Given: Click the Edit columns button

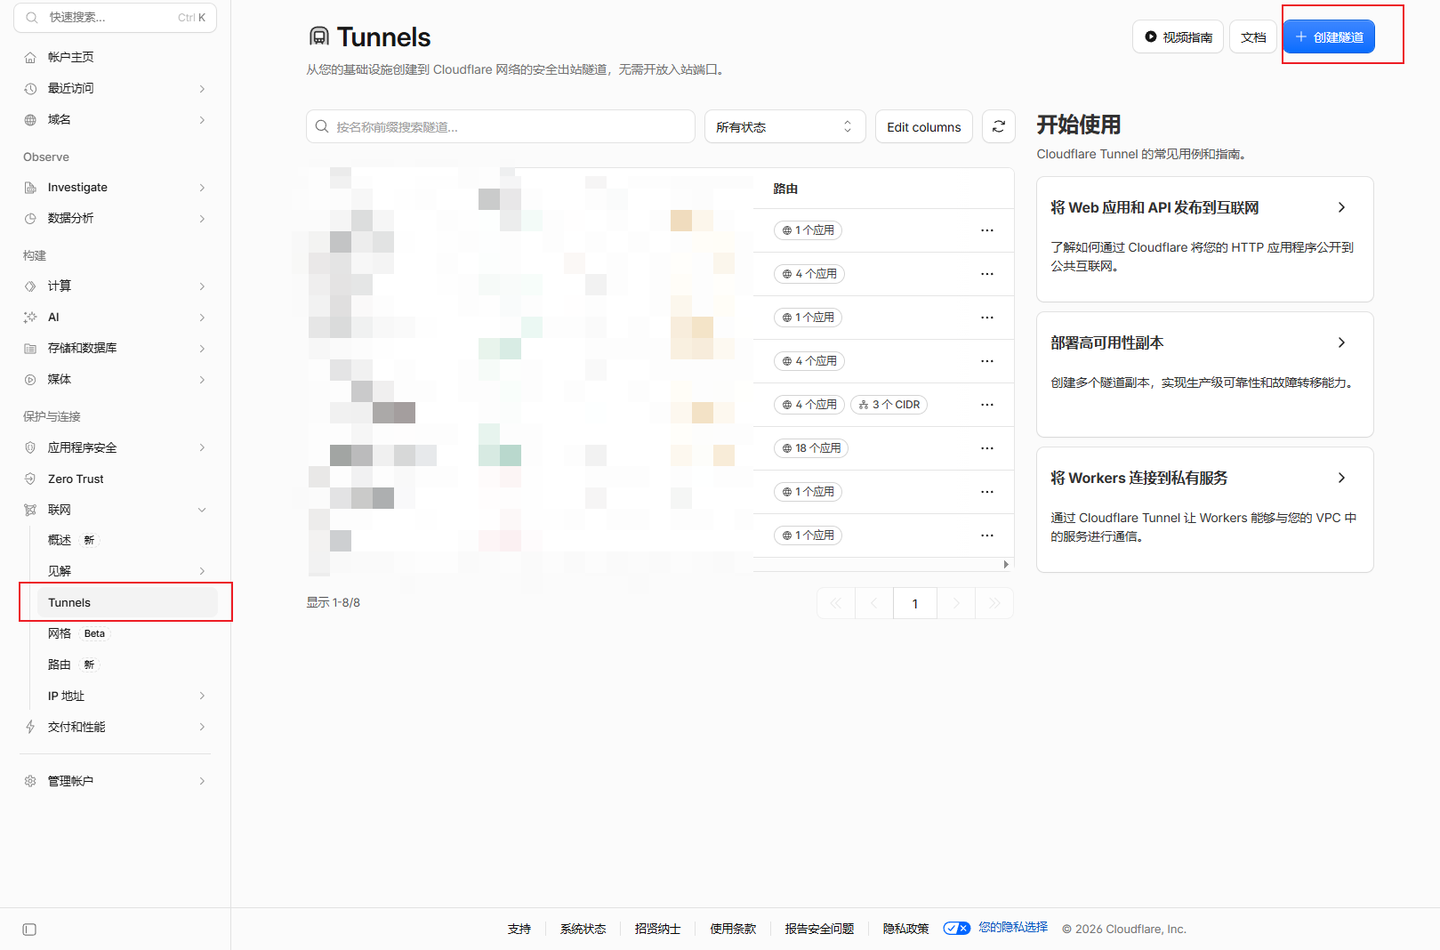Looking at the screenshot, I should 924,127.
